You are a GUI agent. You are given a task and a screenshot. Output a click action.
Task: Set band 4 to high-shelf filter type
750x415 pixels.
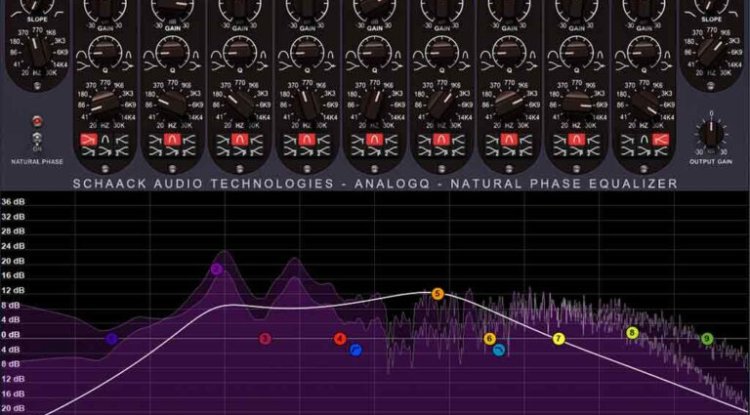[322, 140]
